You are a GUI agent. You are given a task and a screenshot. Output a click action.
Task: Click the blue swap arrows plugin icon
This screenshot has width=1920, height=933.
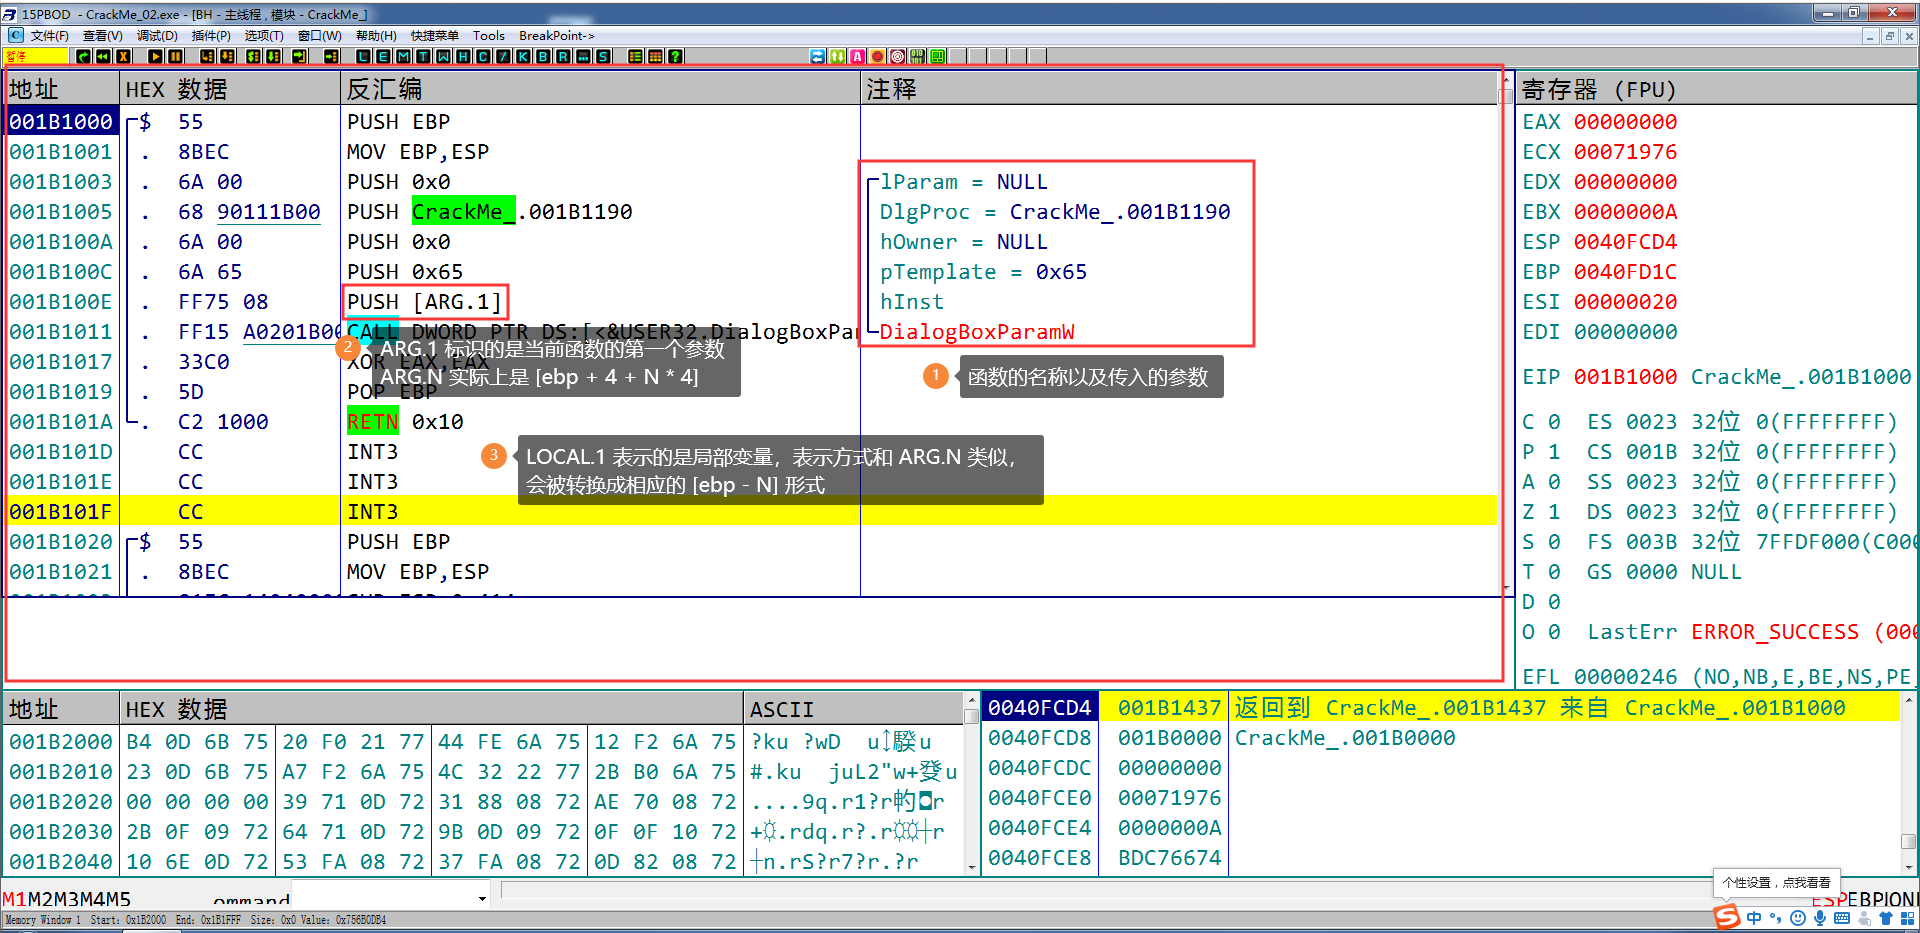pos(818,56)
